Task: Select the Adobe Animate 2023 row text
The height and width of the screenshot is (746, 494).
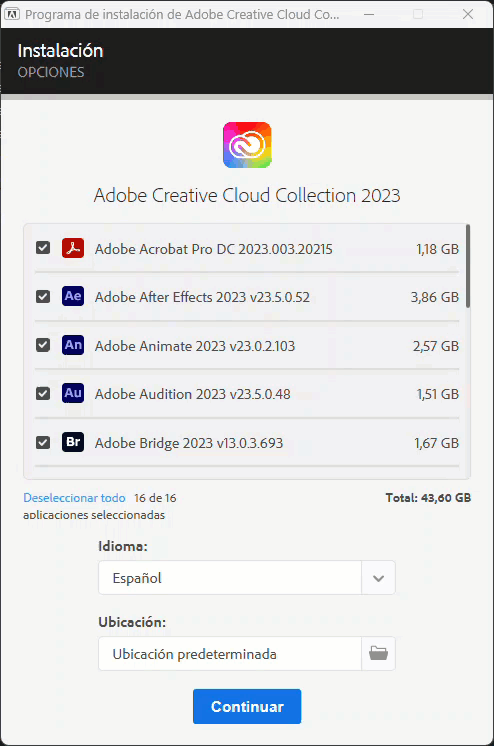Action: pyautogui.click(x=195, y=346)
